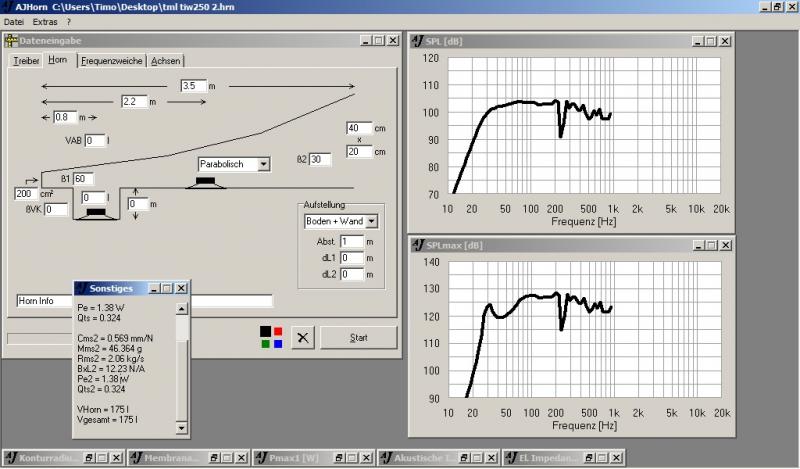Maximize the Konturradiu... minimized window
The height and width of the screenshot is (469, 800).
[x=102, y=458]
